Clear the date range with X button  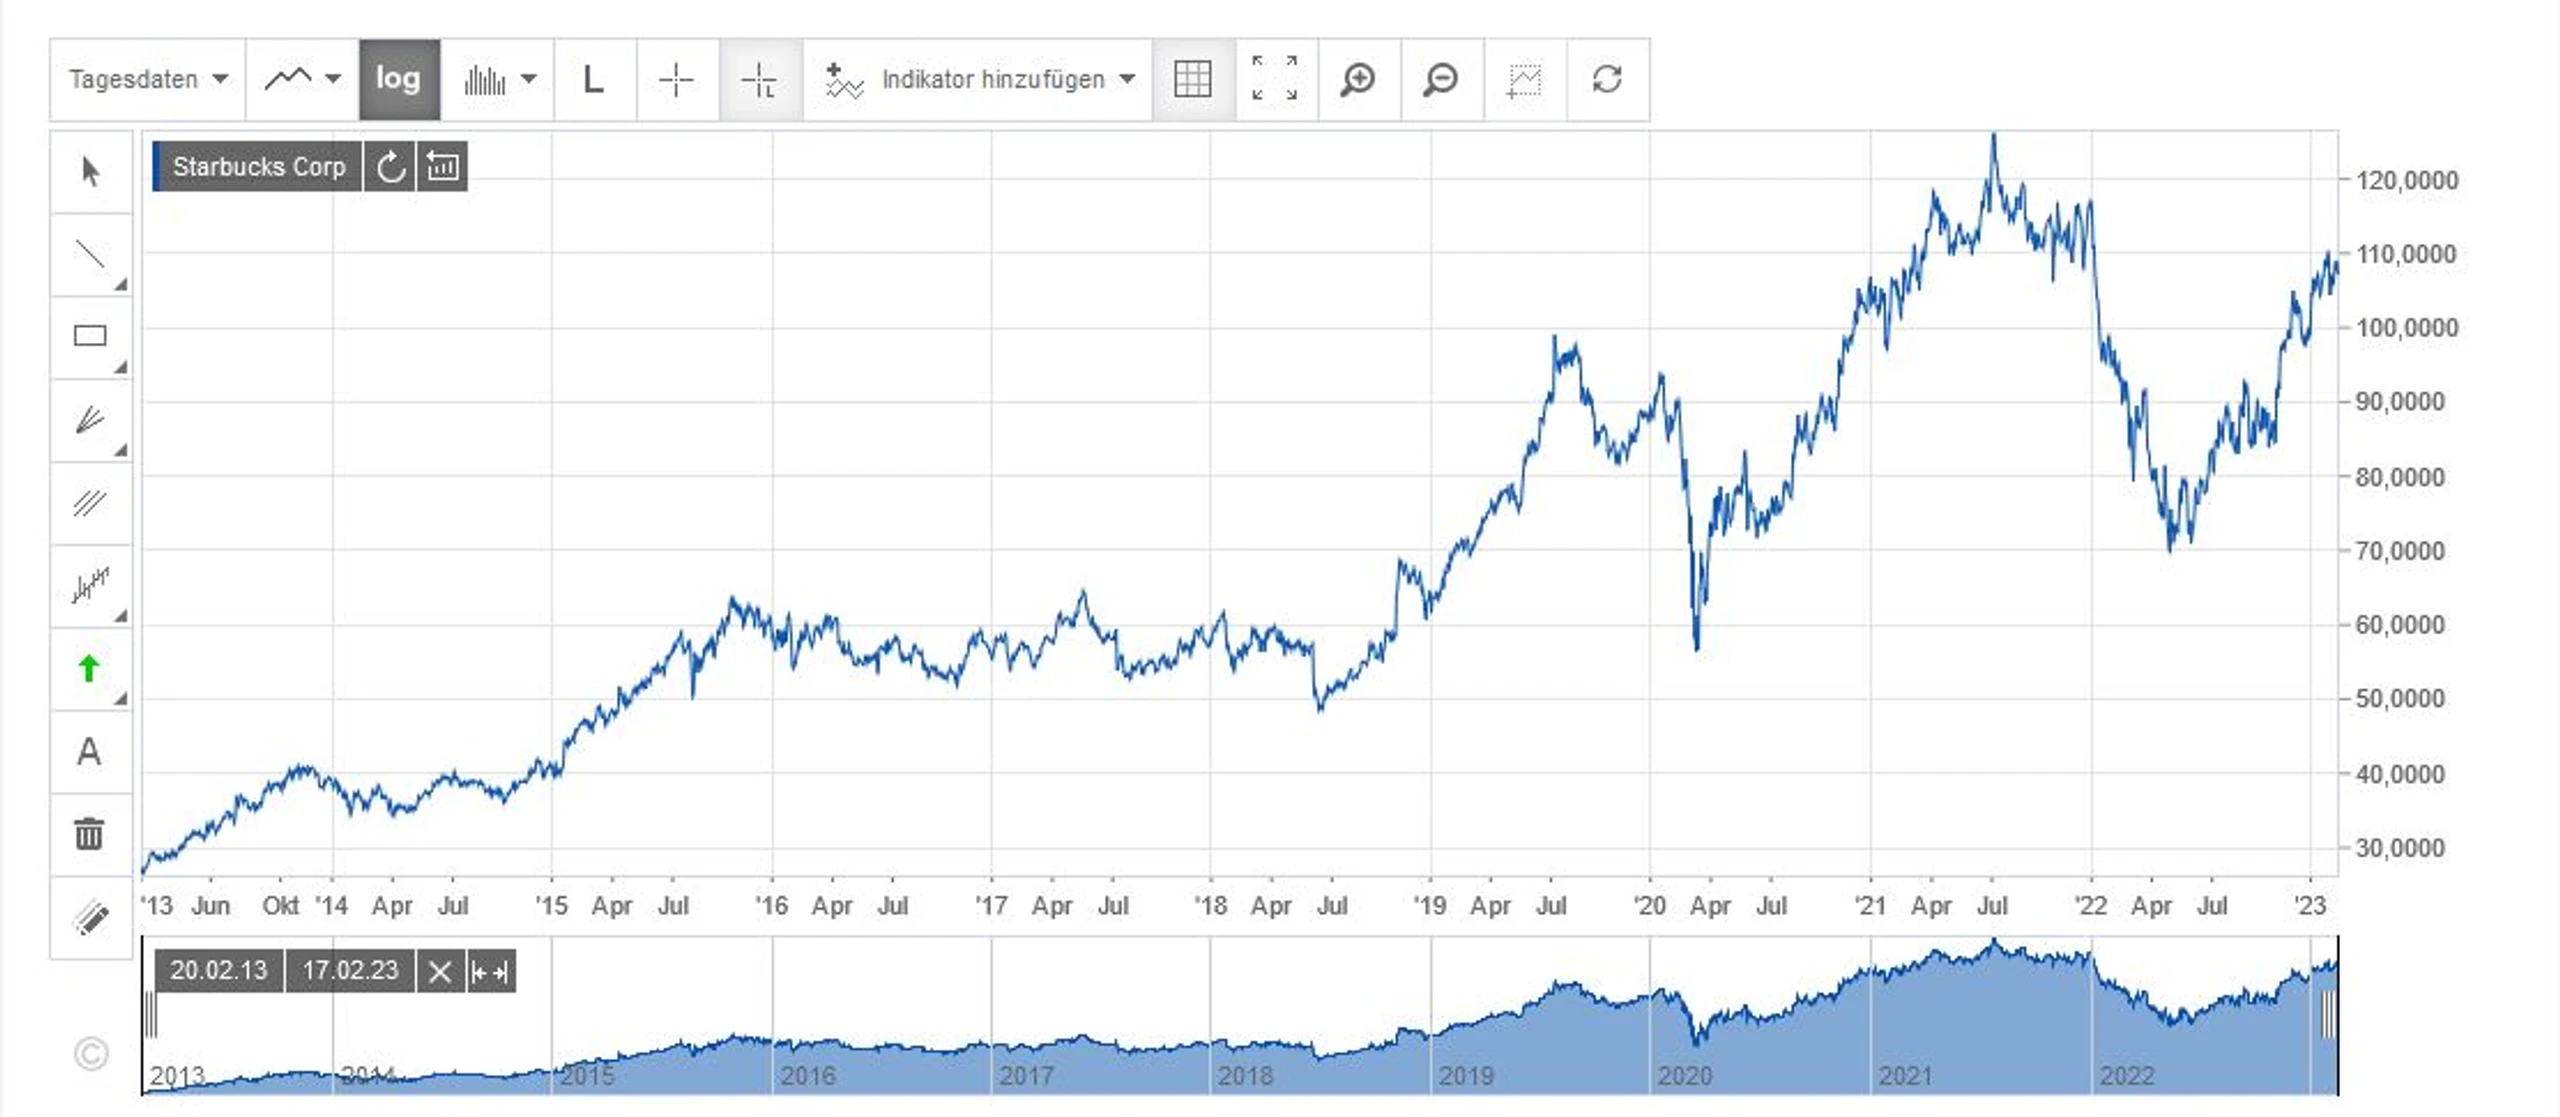[440, 971]
